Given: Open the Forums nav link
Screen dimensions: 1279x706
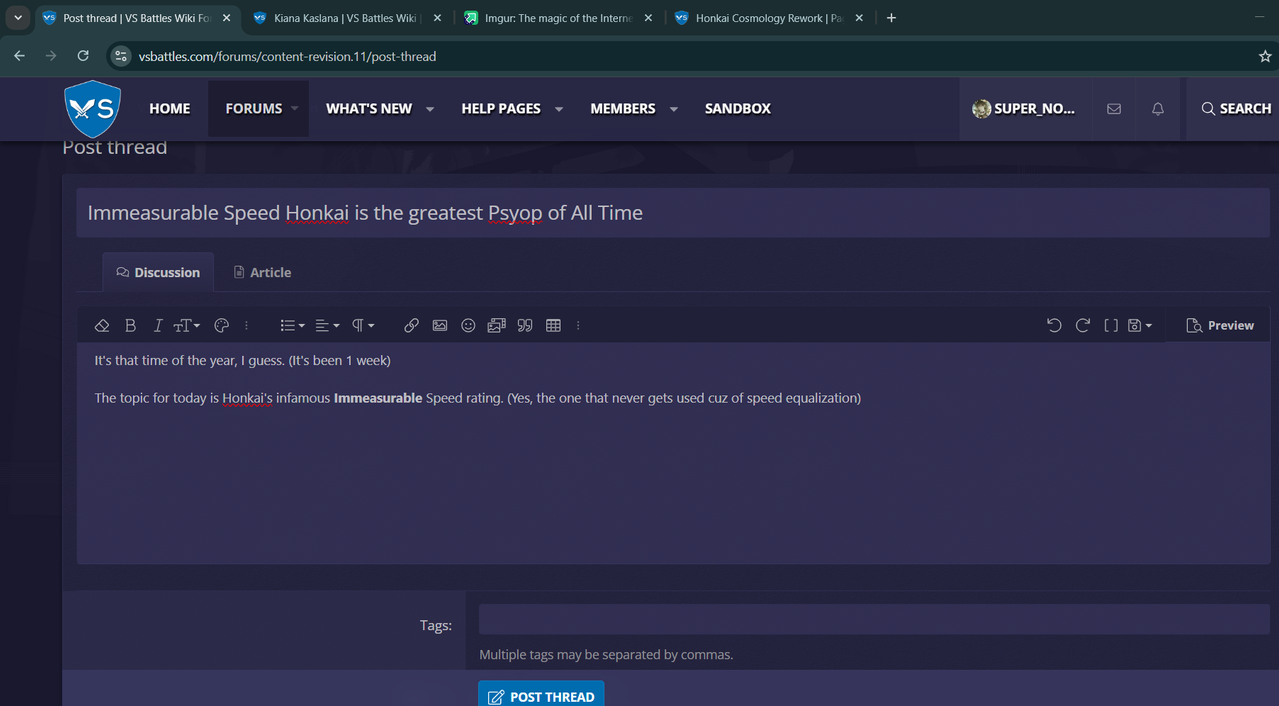Looking at the screenshot, I should (x=254, y=109).
